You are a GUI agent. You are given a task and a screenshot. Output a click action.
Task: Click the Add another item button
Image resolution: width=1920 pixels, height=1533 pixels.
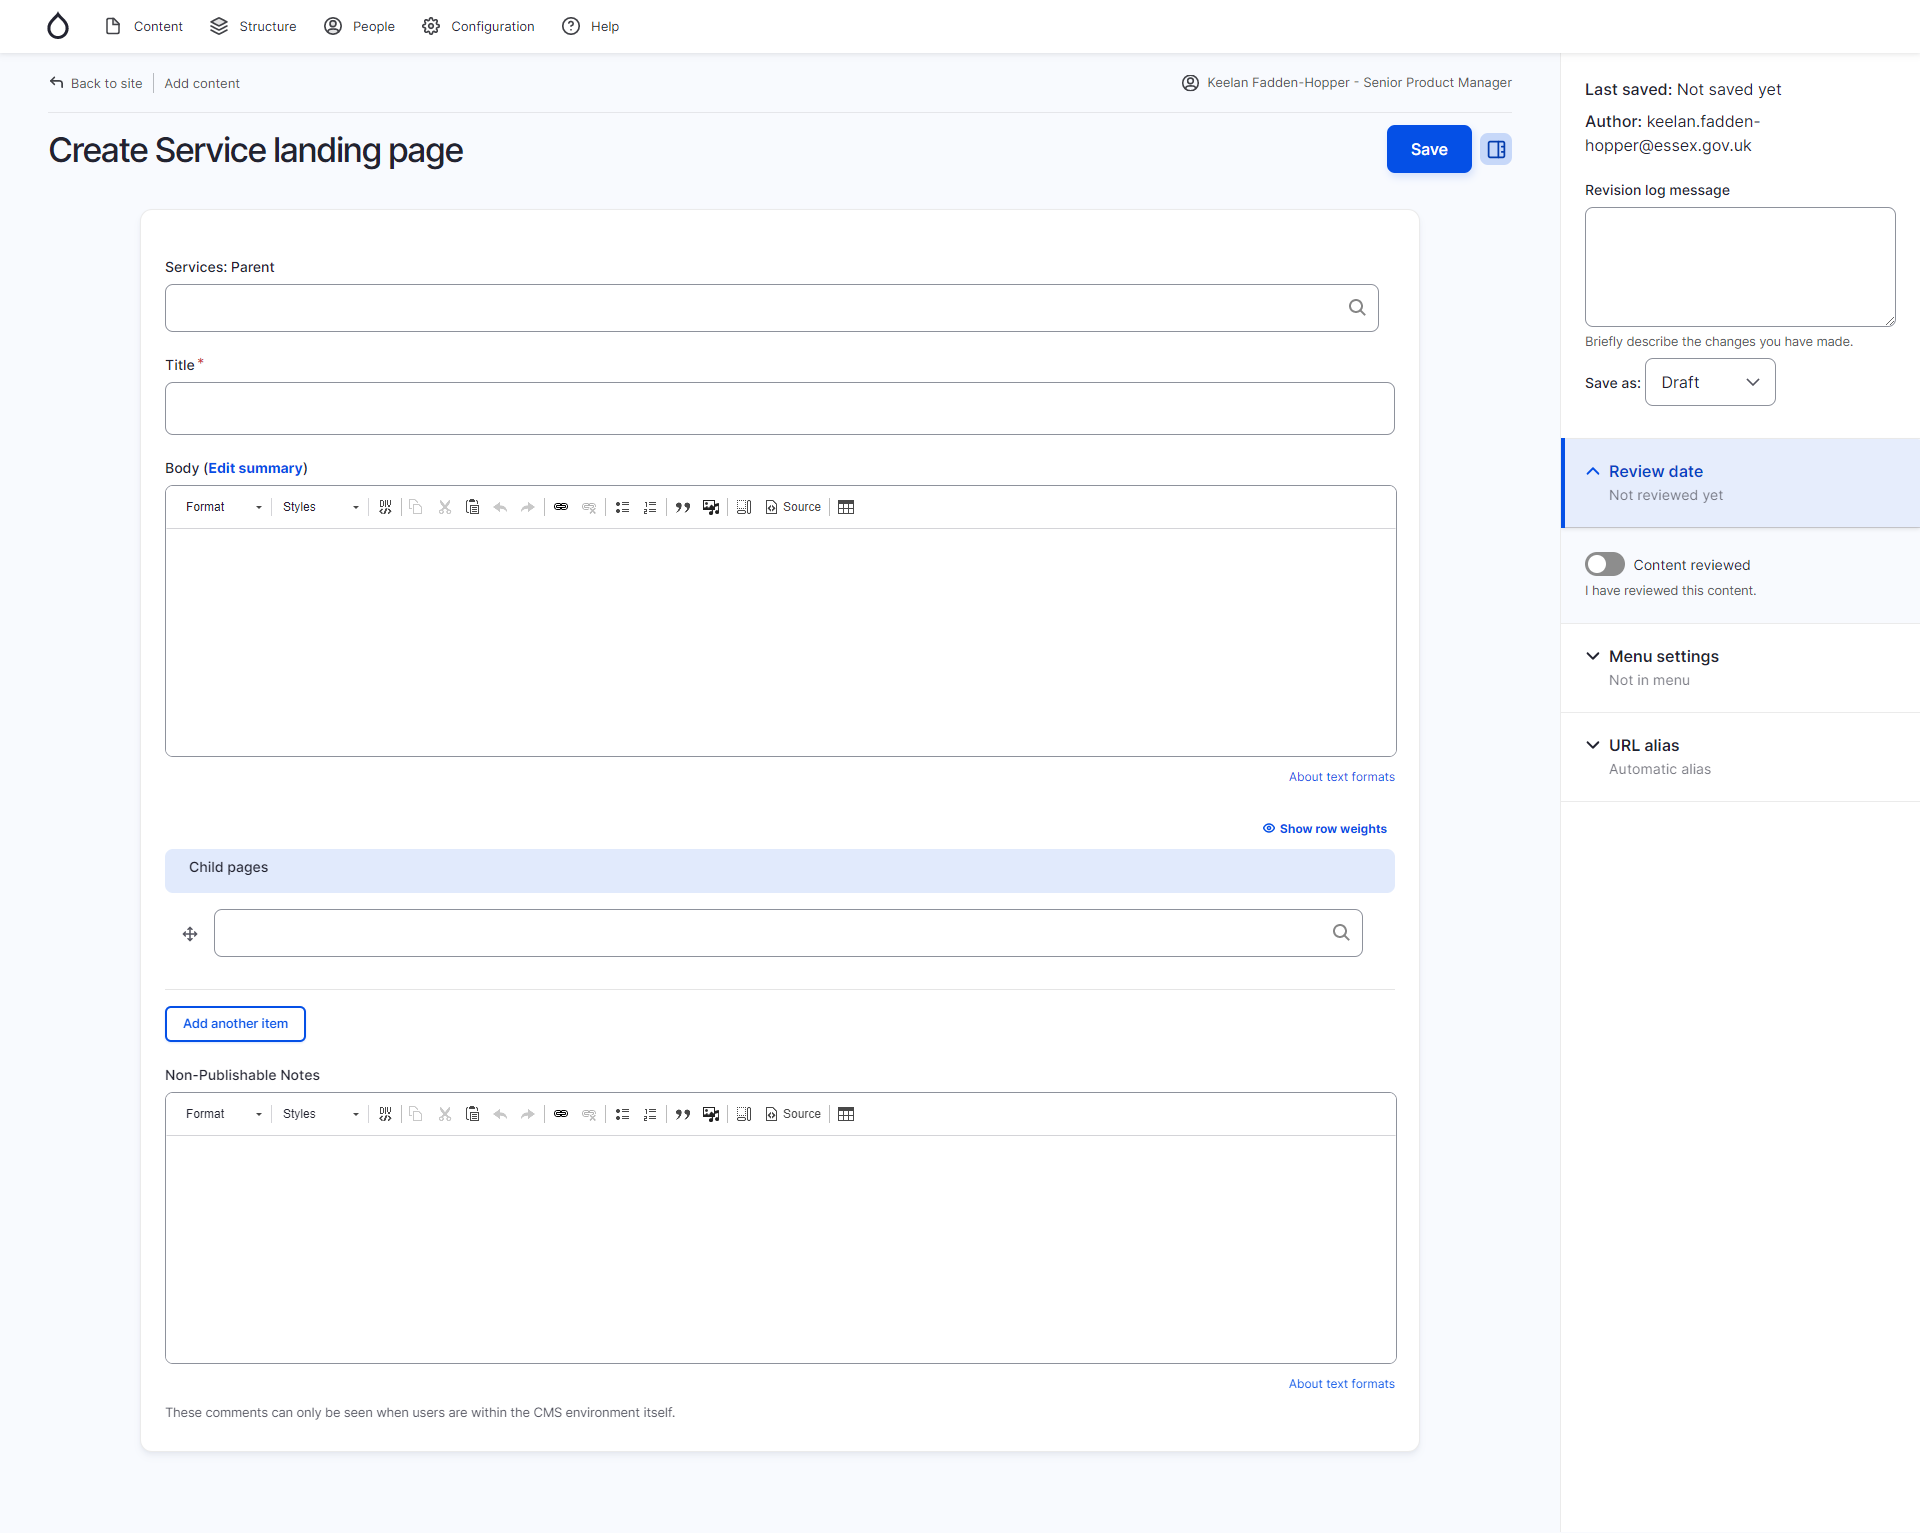(x=234, y=1023)
